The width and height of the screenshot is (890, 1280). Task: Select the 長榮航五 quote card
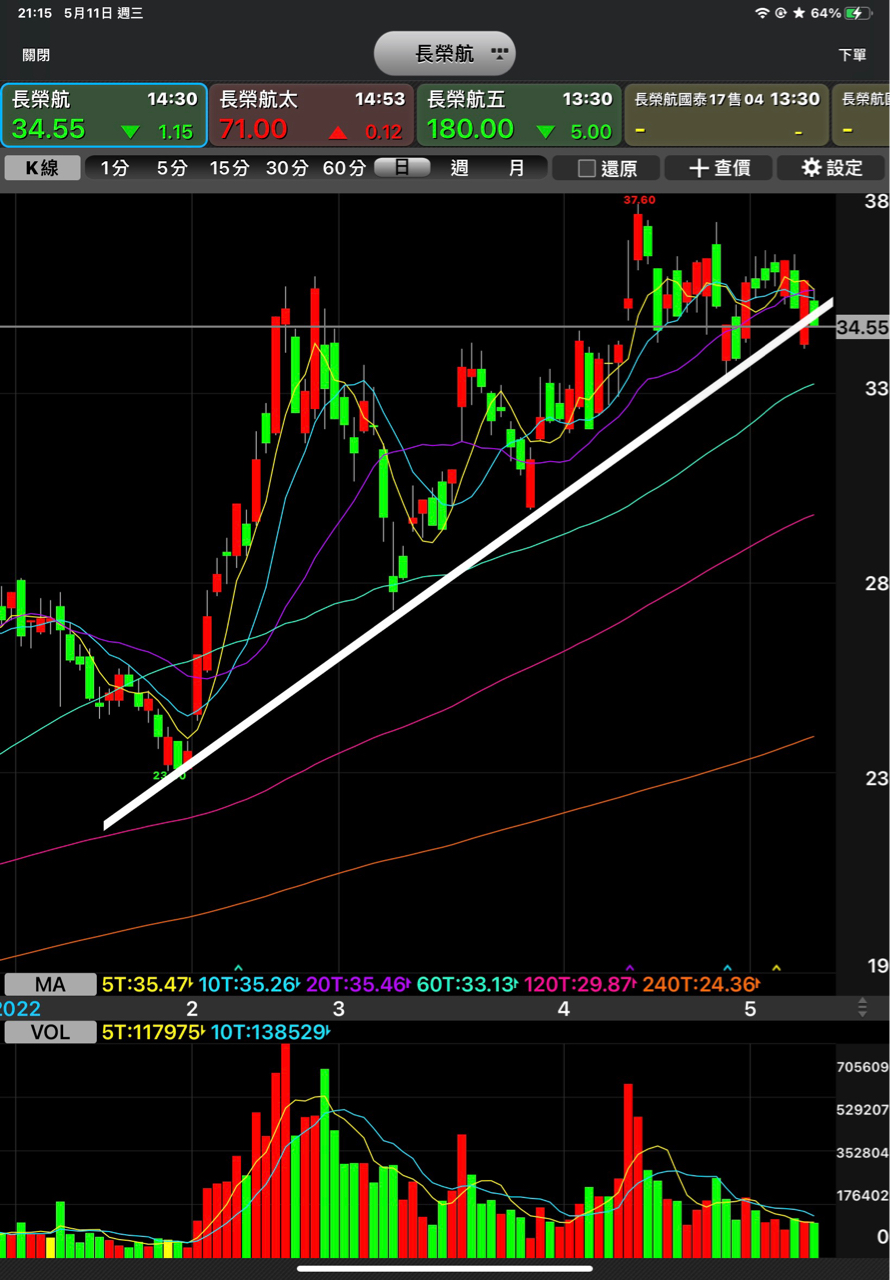(x=519, y=116)
